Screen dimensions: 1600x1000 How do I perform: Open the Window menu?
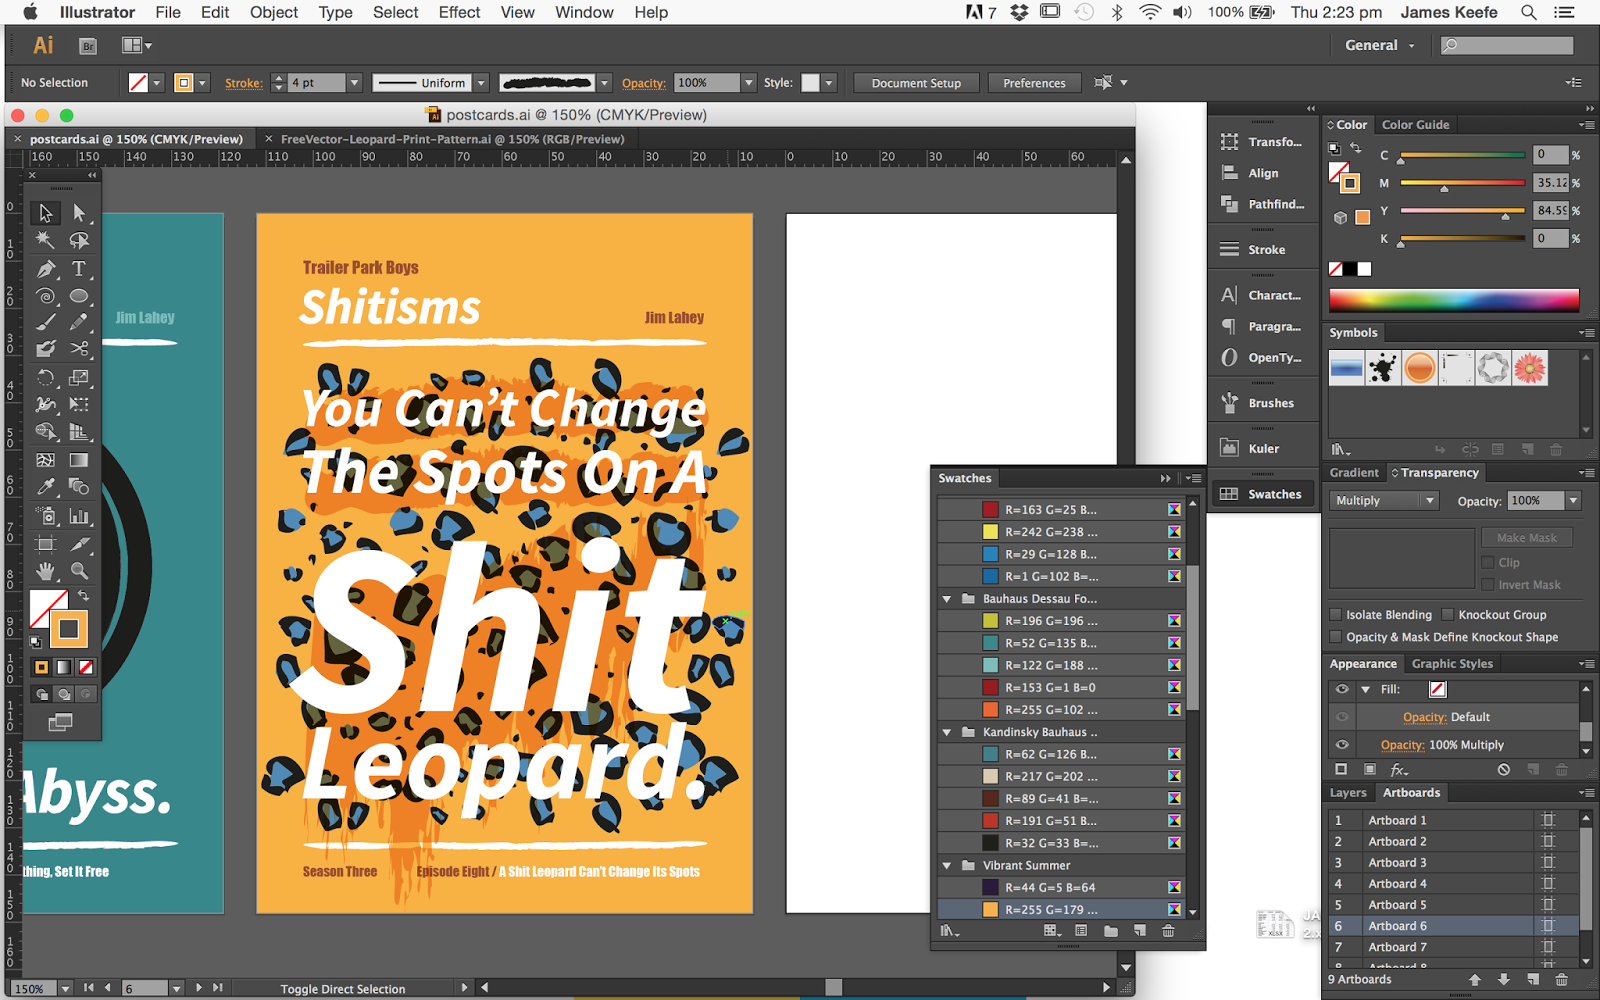pyautogui.click(x=584, y=12)
